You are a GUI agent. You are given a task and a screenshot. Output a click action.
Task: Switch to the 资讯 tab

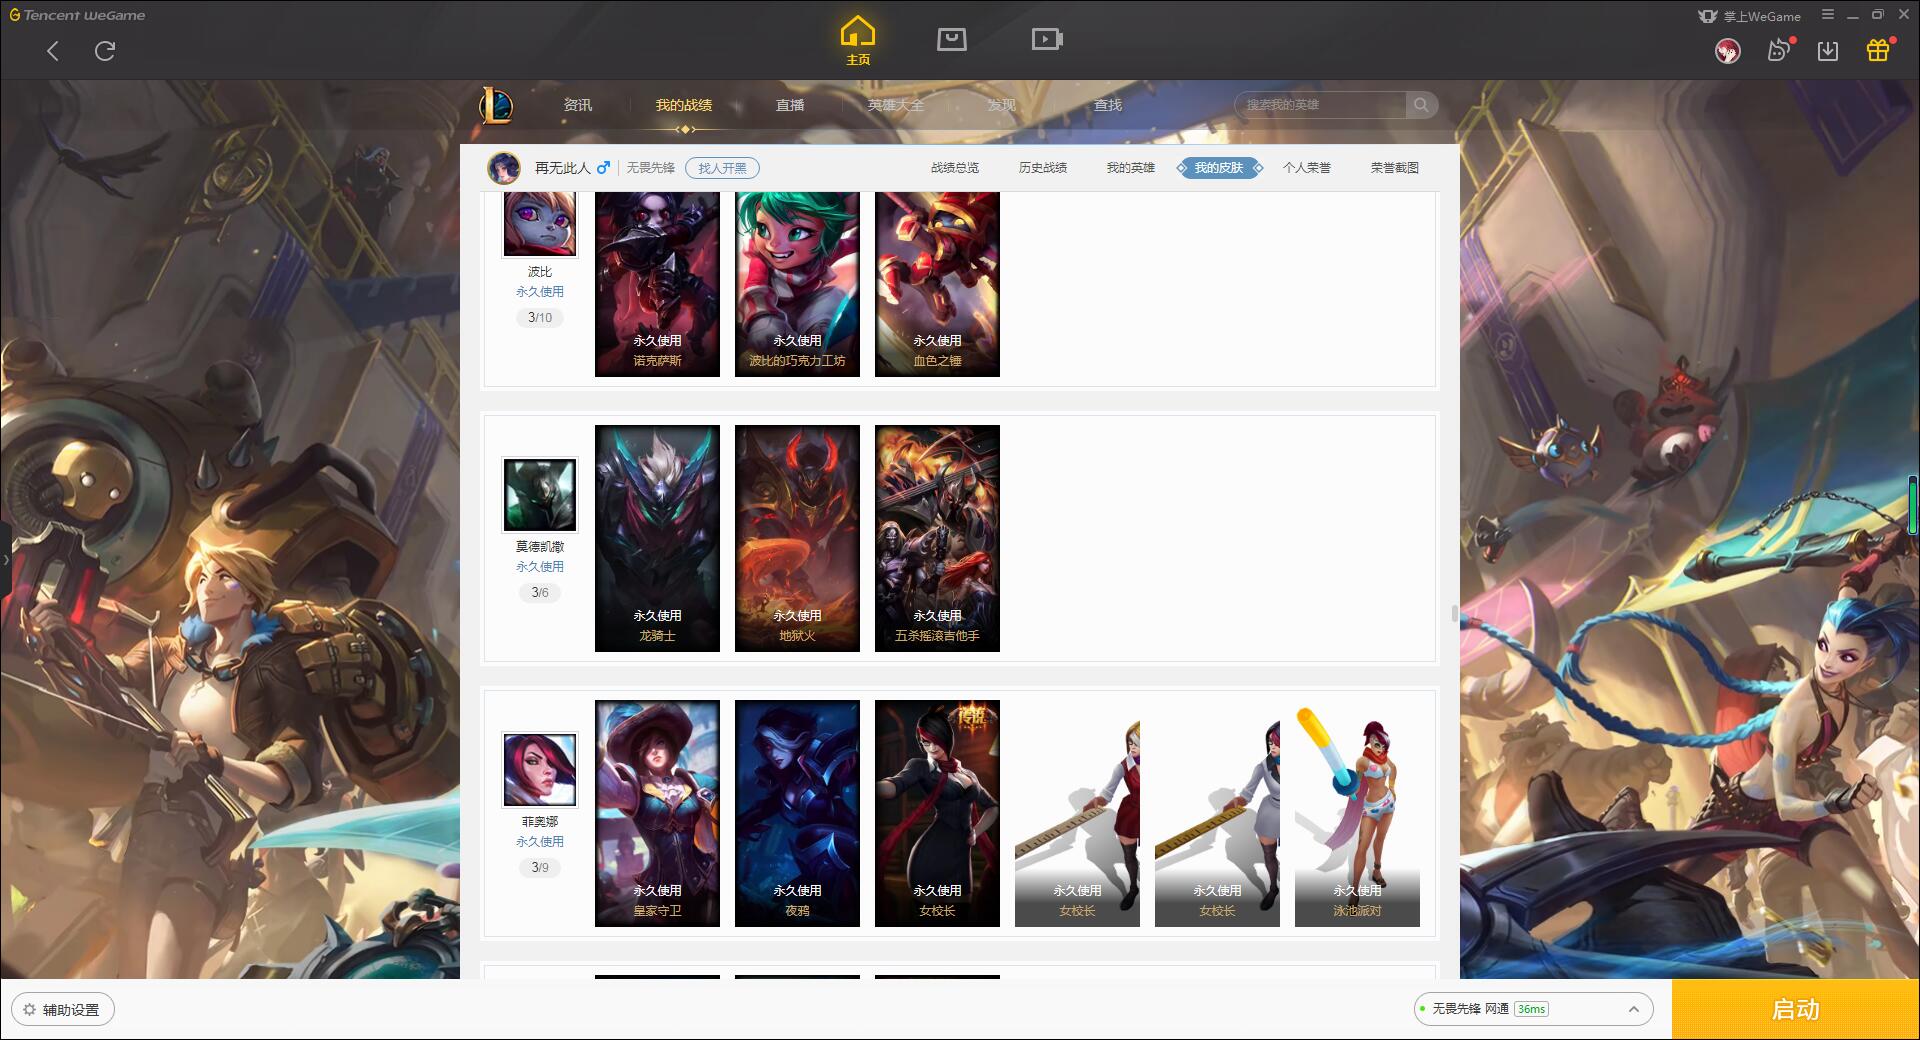click(578, 105)
